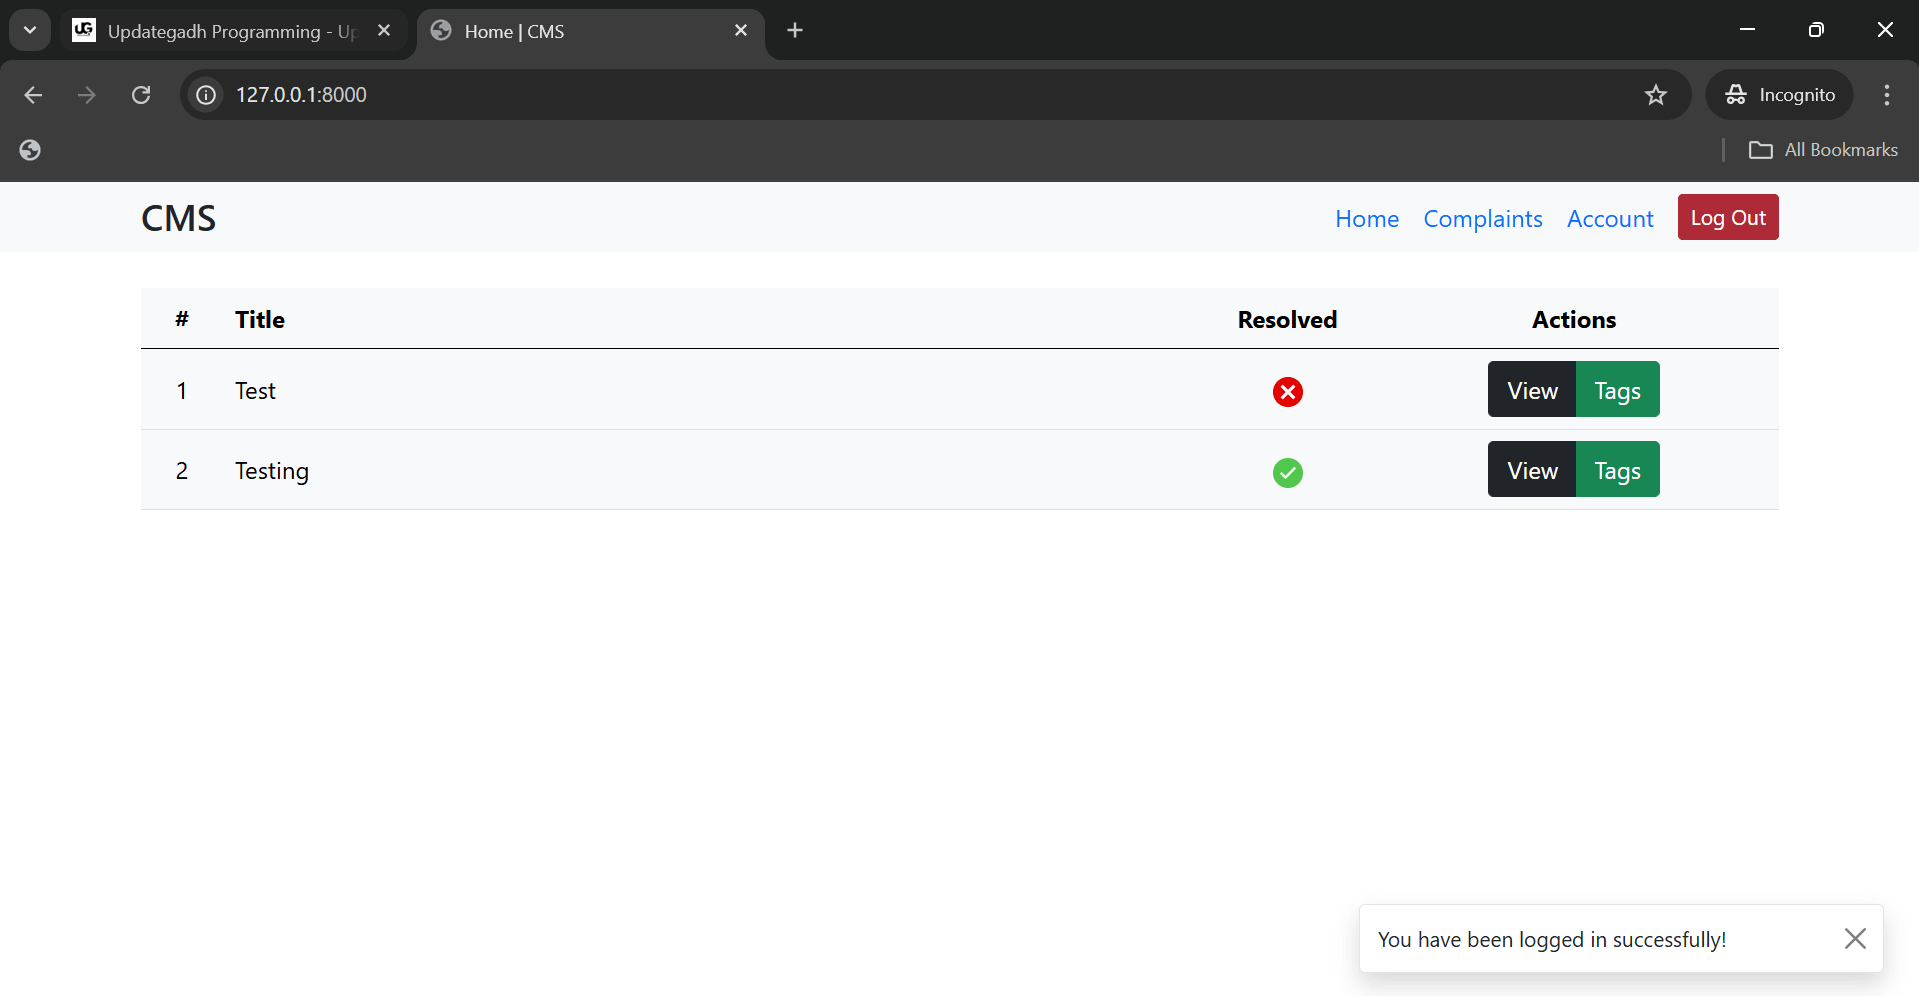Image resolution: width=1919 pixels, height=996 pixels.
Task: Open the All Bookmarks folder
Action: pyautogui.click(x=1822, y=149)
